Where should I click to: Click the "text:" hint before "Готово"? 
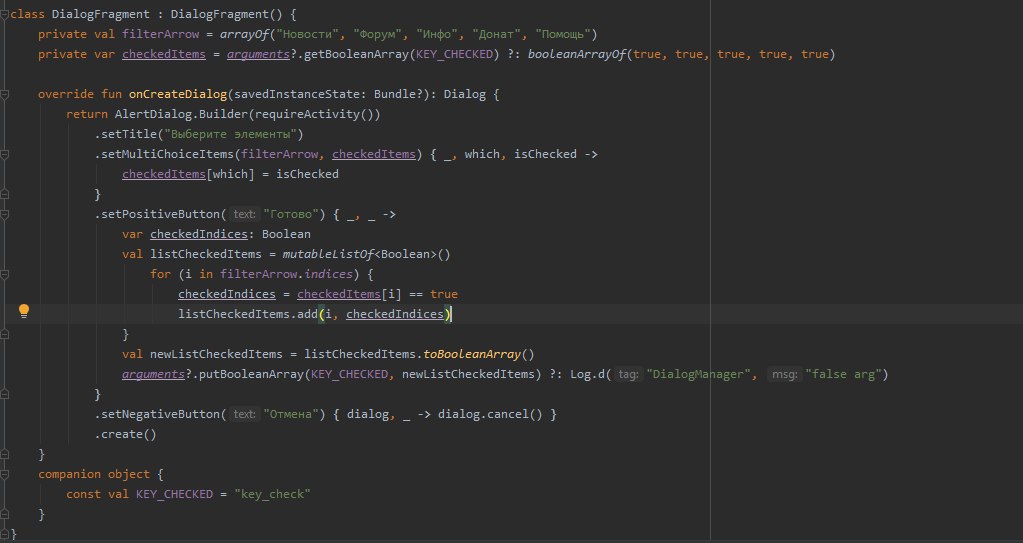pyautogui.click(x=245, y=214)
